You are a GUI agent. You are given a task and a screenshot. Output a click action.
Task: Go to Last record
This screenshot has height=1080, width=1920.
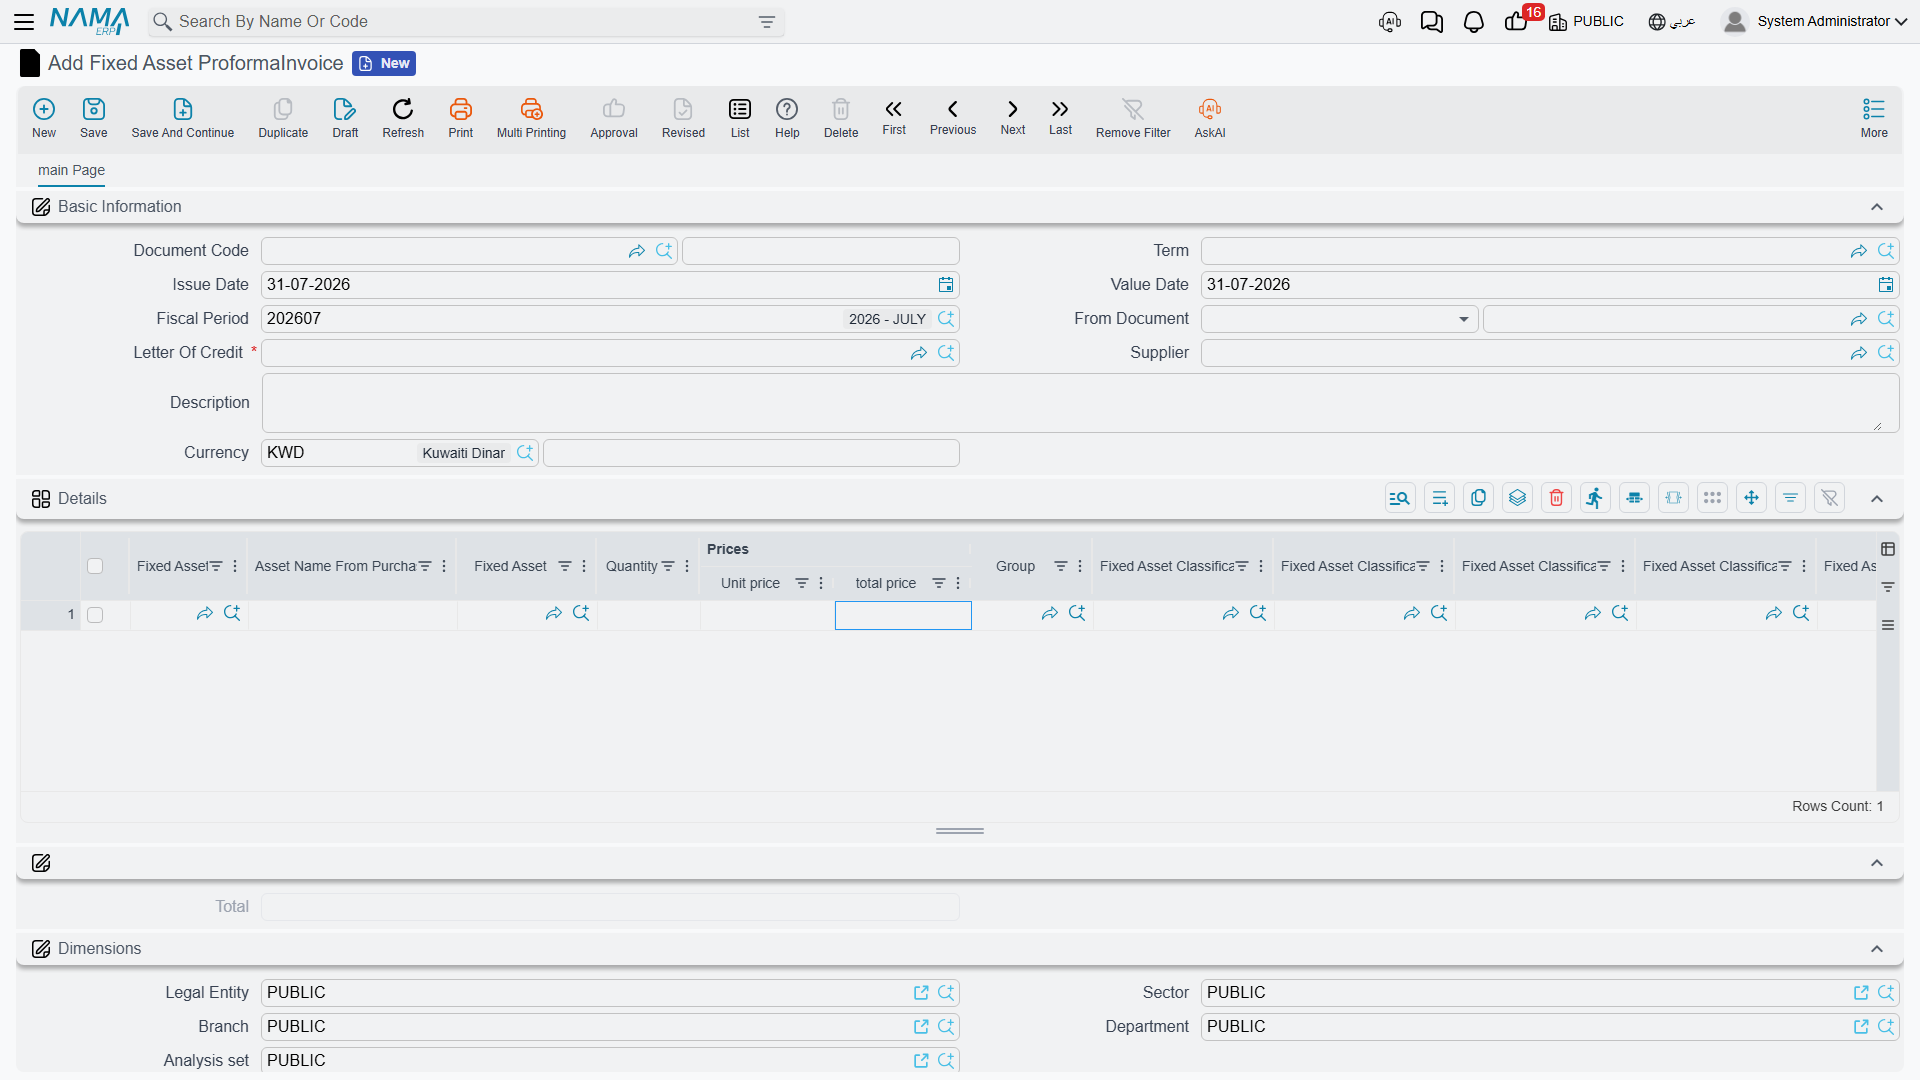[x=1060, y=117]
